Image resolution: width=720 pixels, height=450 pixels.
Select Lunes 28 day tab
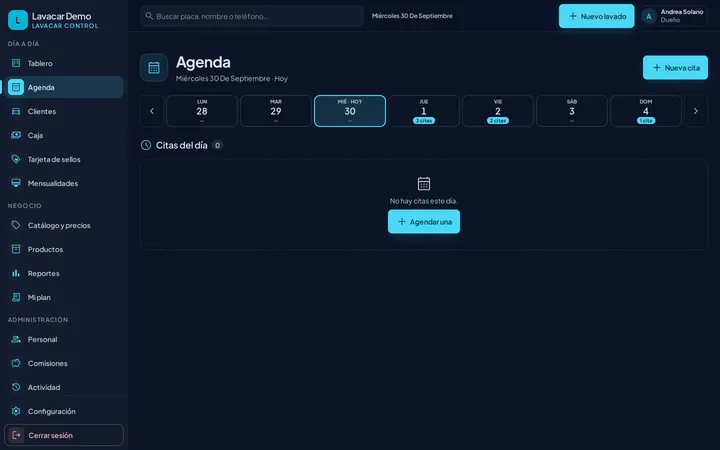point(202,111)
